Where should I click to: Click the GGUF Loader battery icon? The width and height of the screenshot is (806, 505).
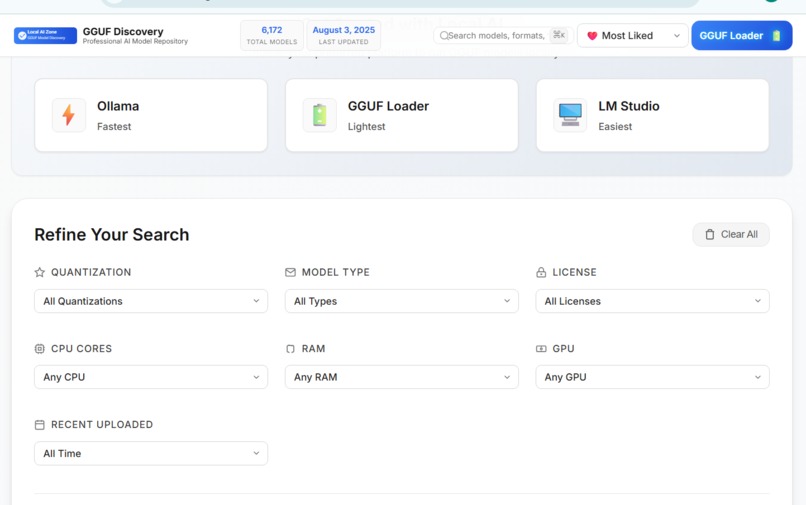pyautogui.click(x=319, y=115)
